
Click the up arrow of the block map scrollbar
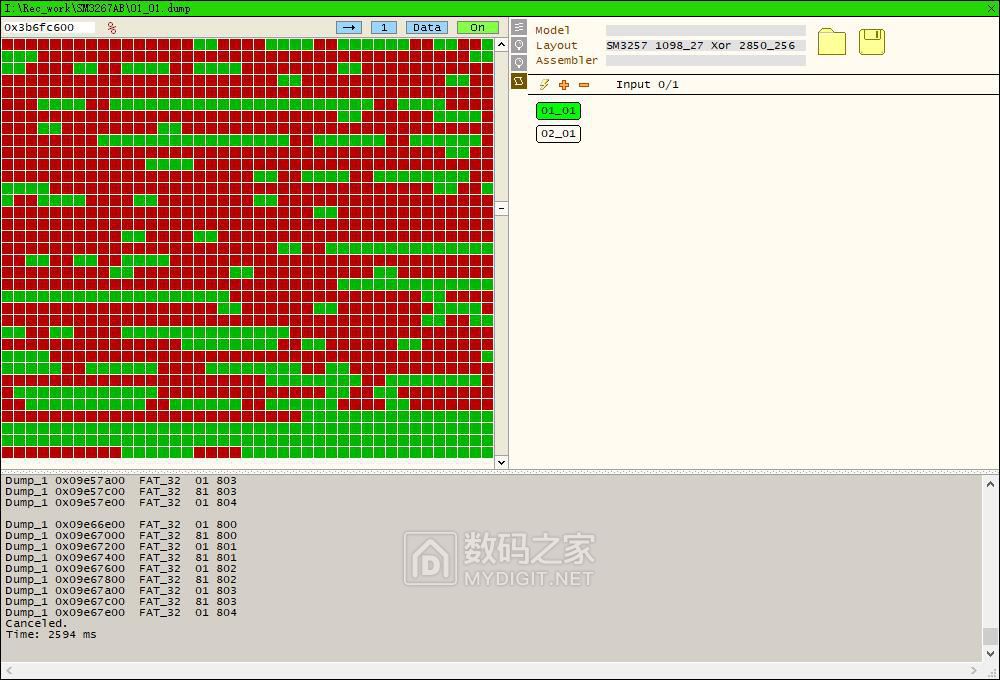click(501, 45)
